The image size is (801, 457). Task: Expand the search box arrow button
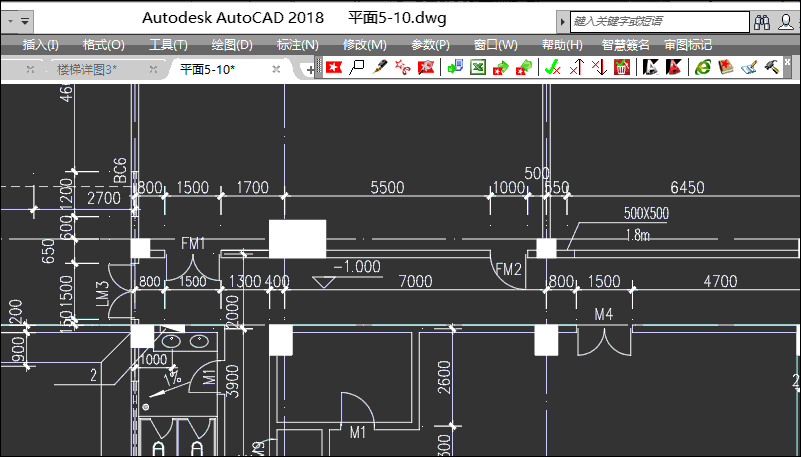[x=563, y=21]
